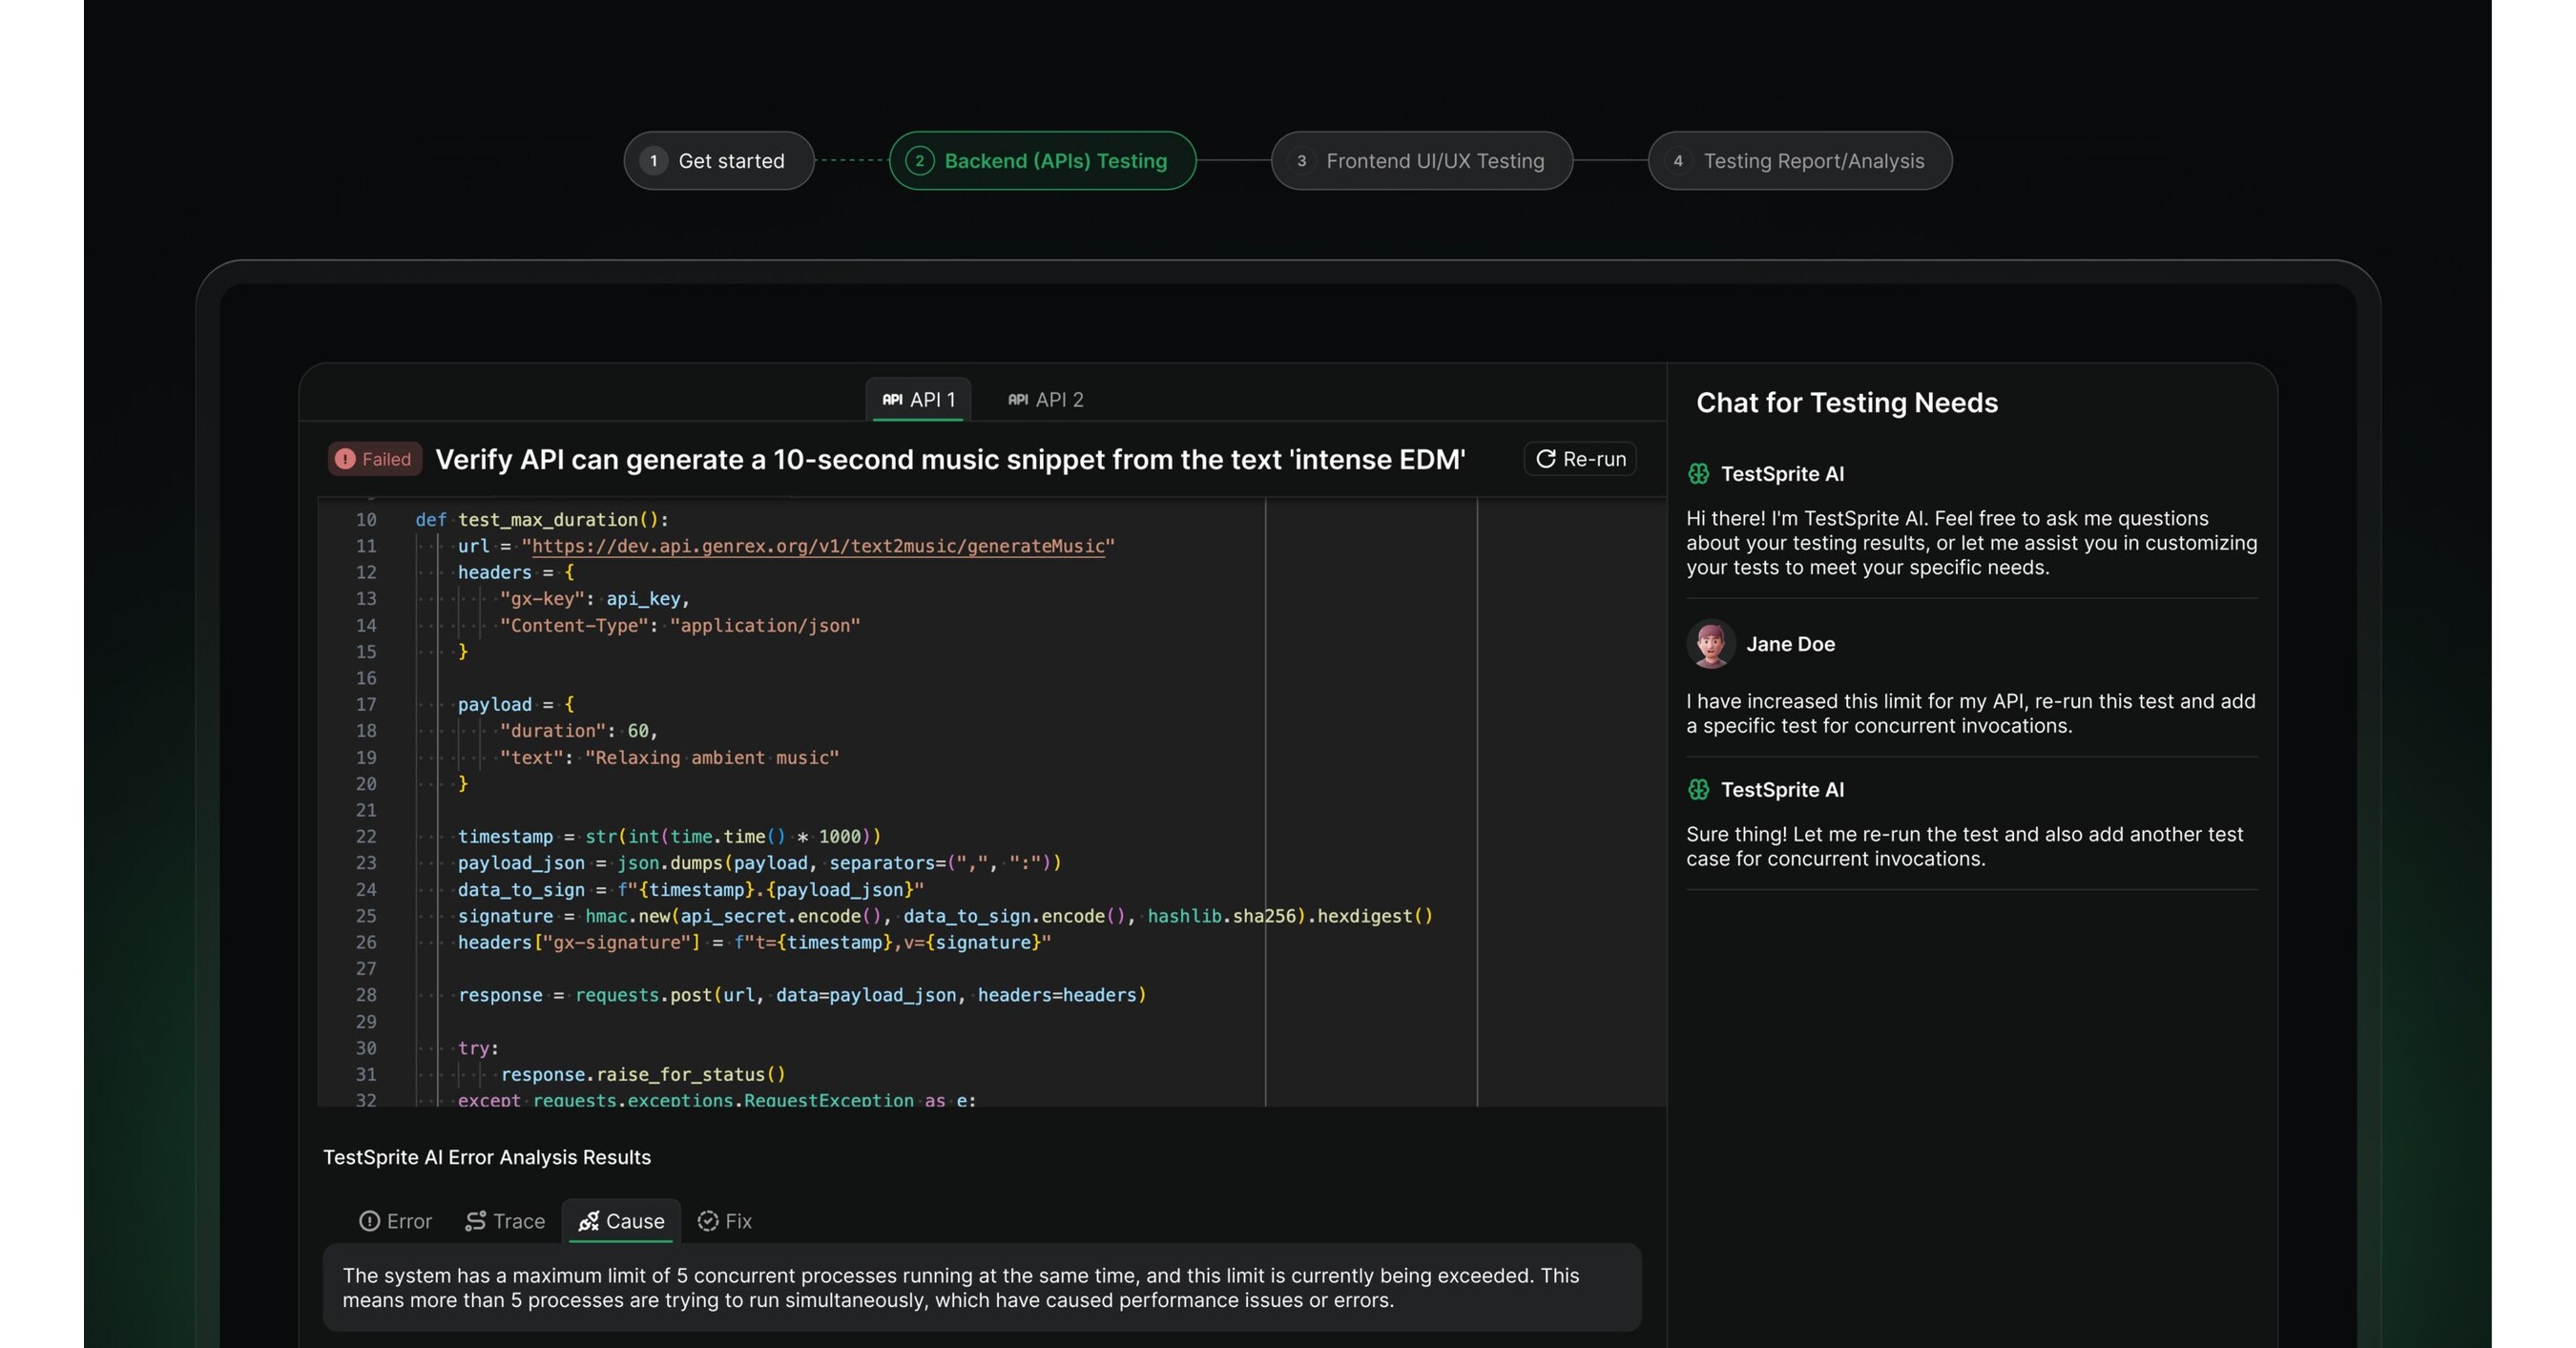The width and height of the screenshot is (2576, 1348).
Task: Open Frontend UI/UX Testing step
Action: point(1422,161)
